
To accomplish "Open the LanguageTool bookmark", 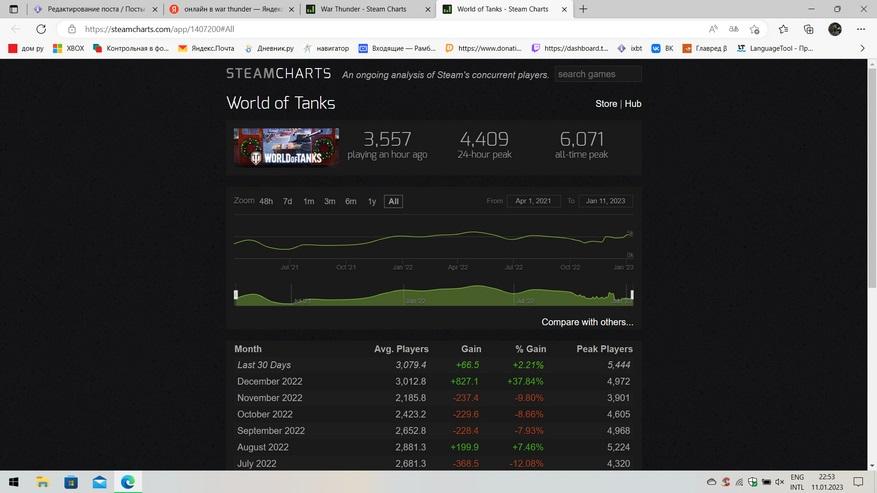I will (775, 49).
